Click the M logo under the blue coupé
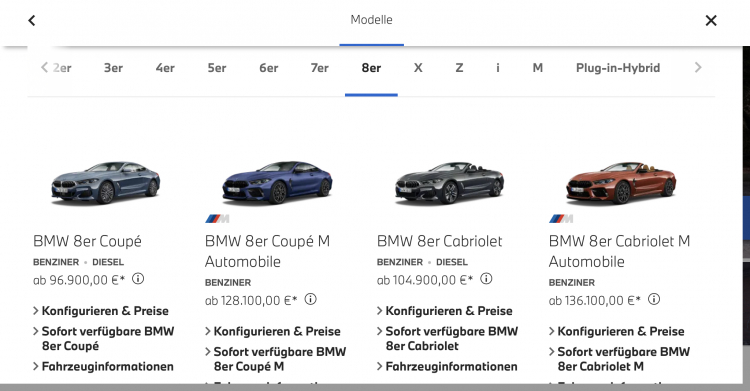750x391 pixels. (217, 219)
